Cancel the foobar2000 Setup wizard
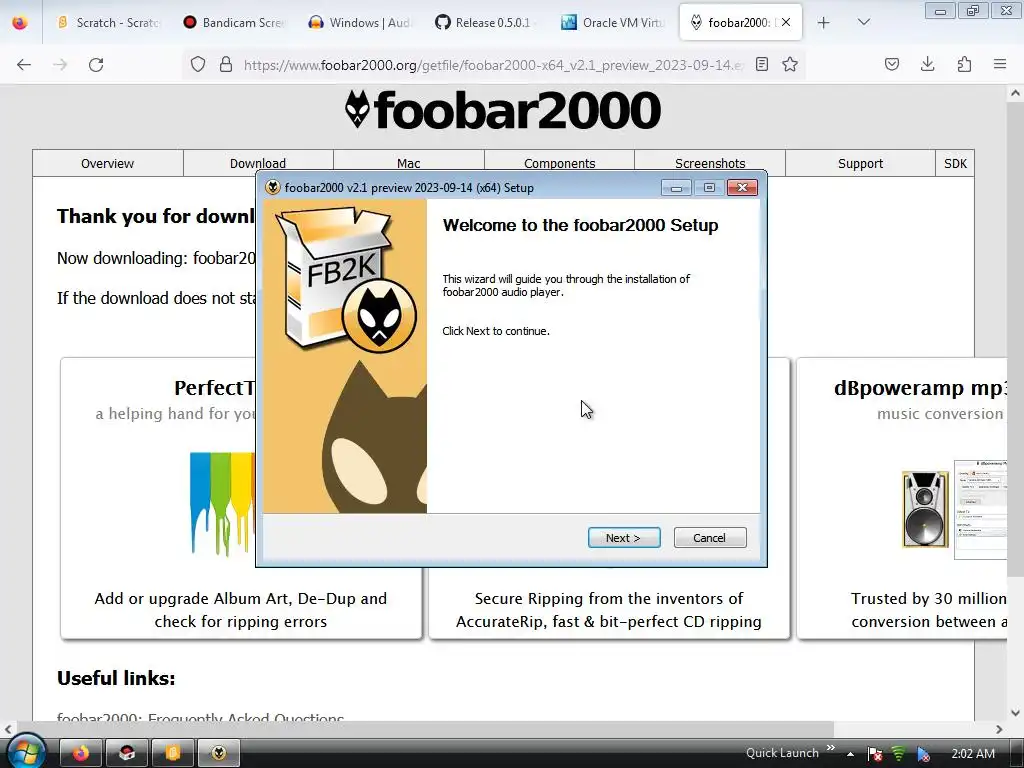 (x=709, y=537)
